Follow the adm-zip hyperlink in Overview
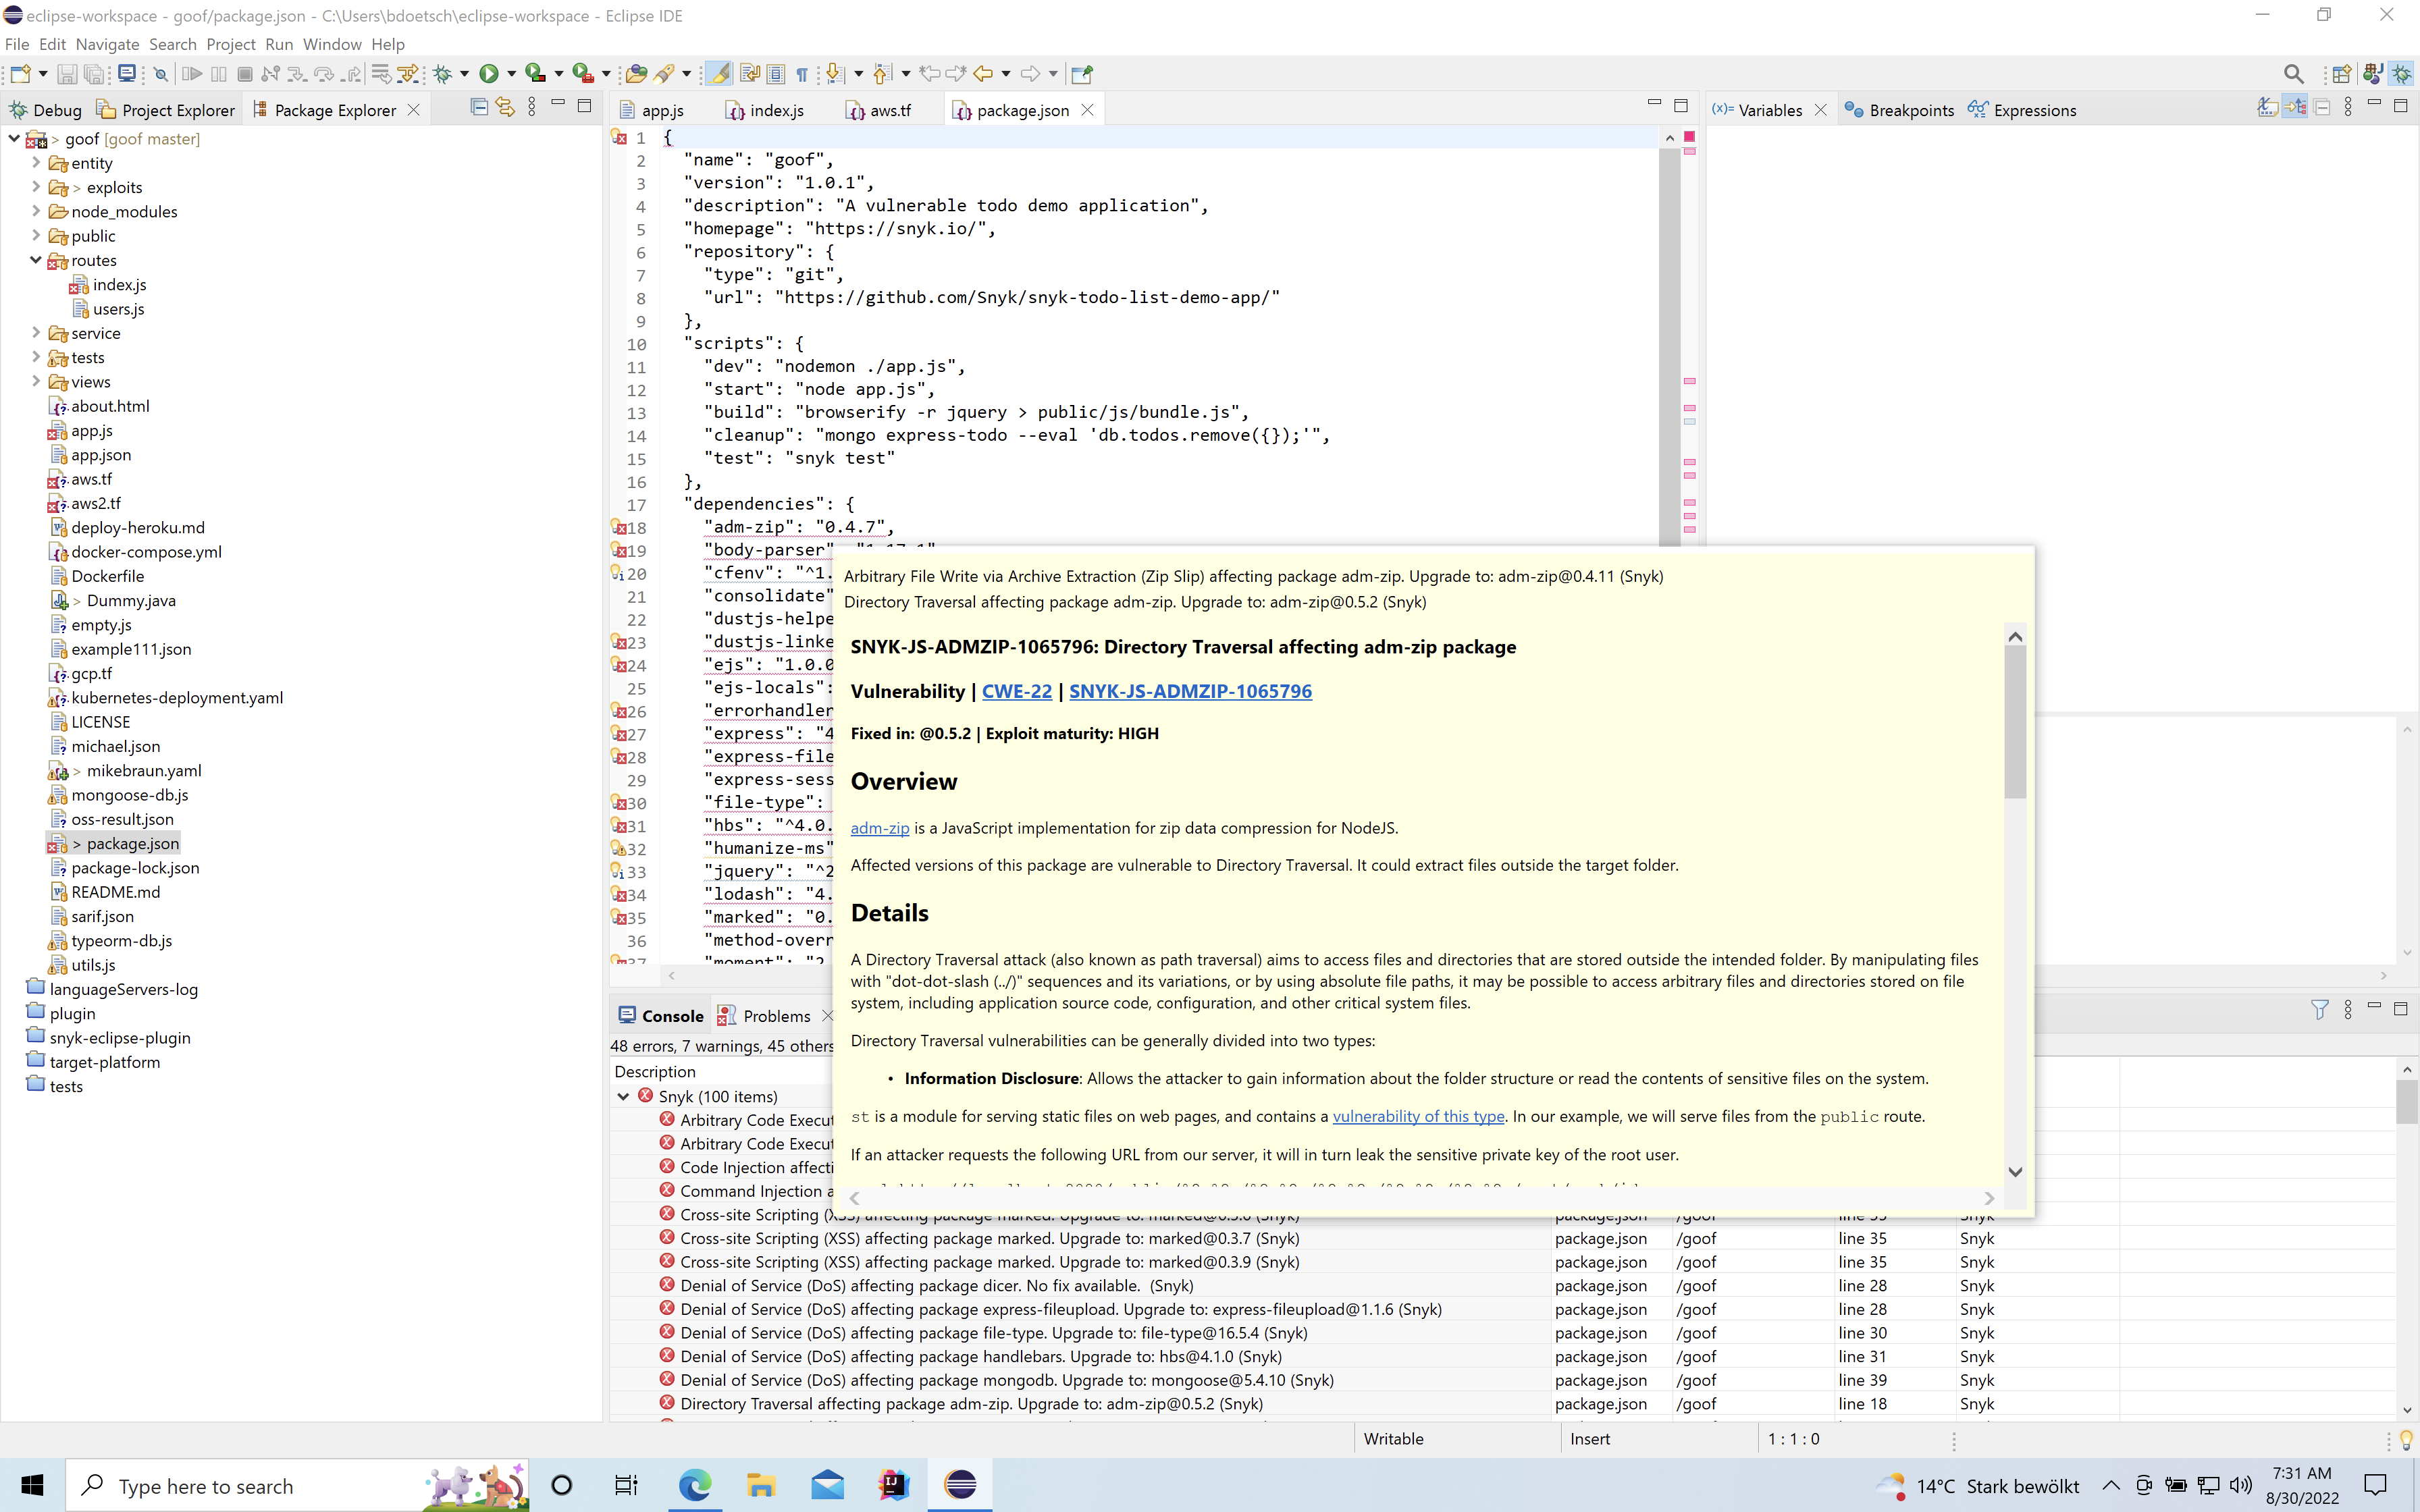 point(879,828)
